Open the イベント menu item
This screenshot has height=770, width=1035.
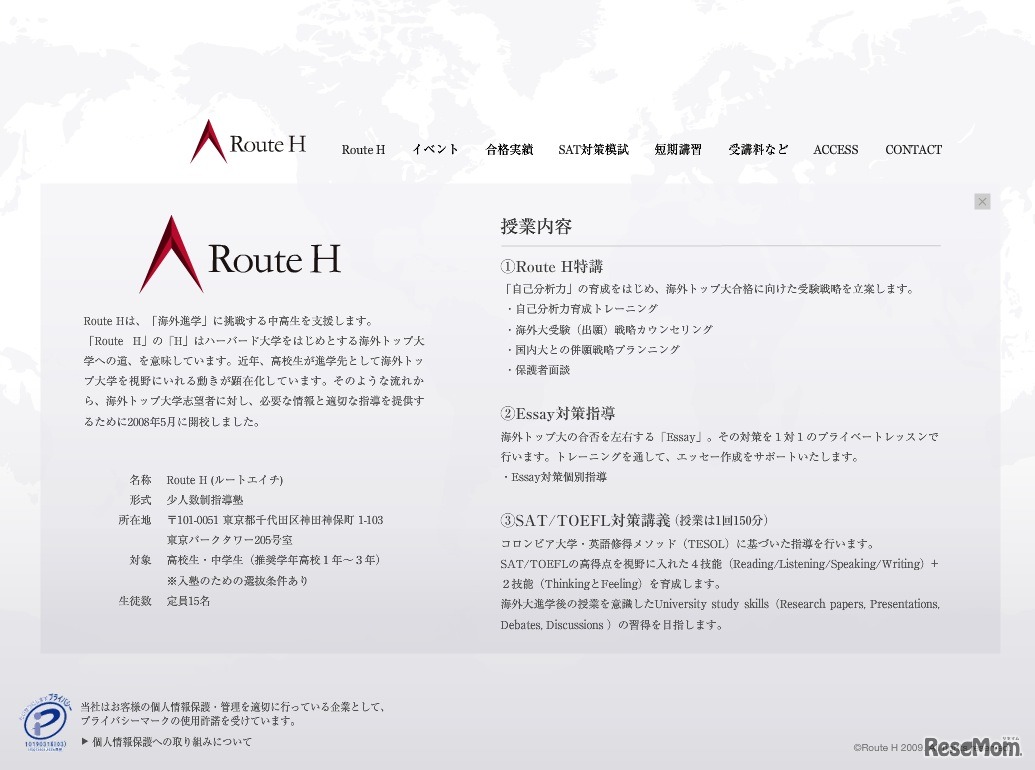pos(435,150)
